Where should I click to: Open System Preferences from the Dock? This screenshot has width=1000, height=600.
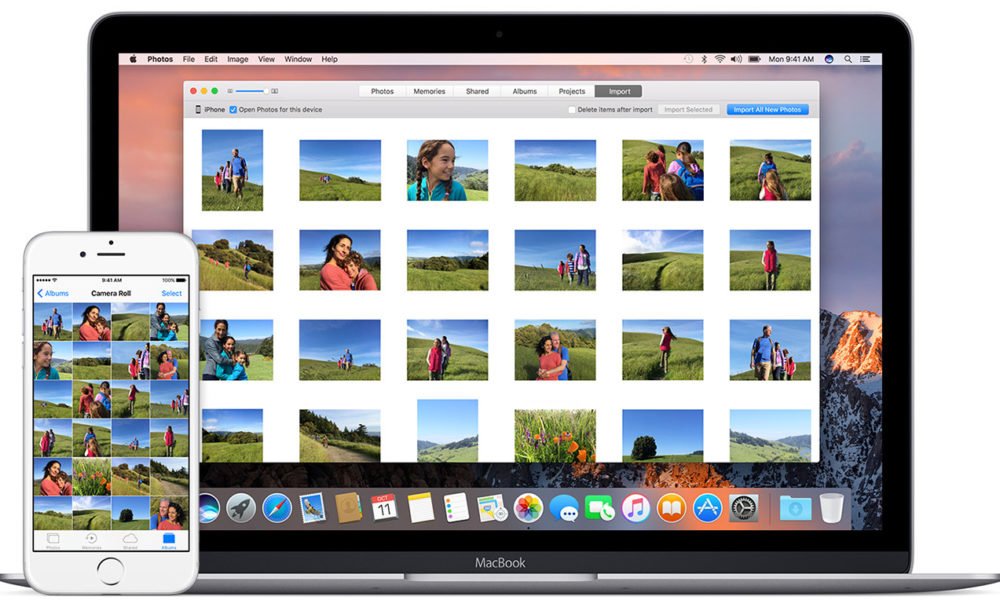tap(742, 509)
